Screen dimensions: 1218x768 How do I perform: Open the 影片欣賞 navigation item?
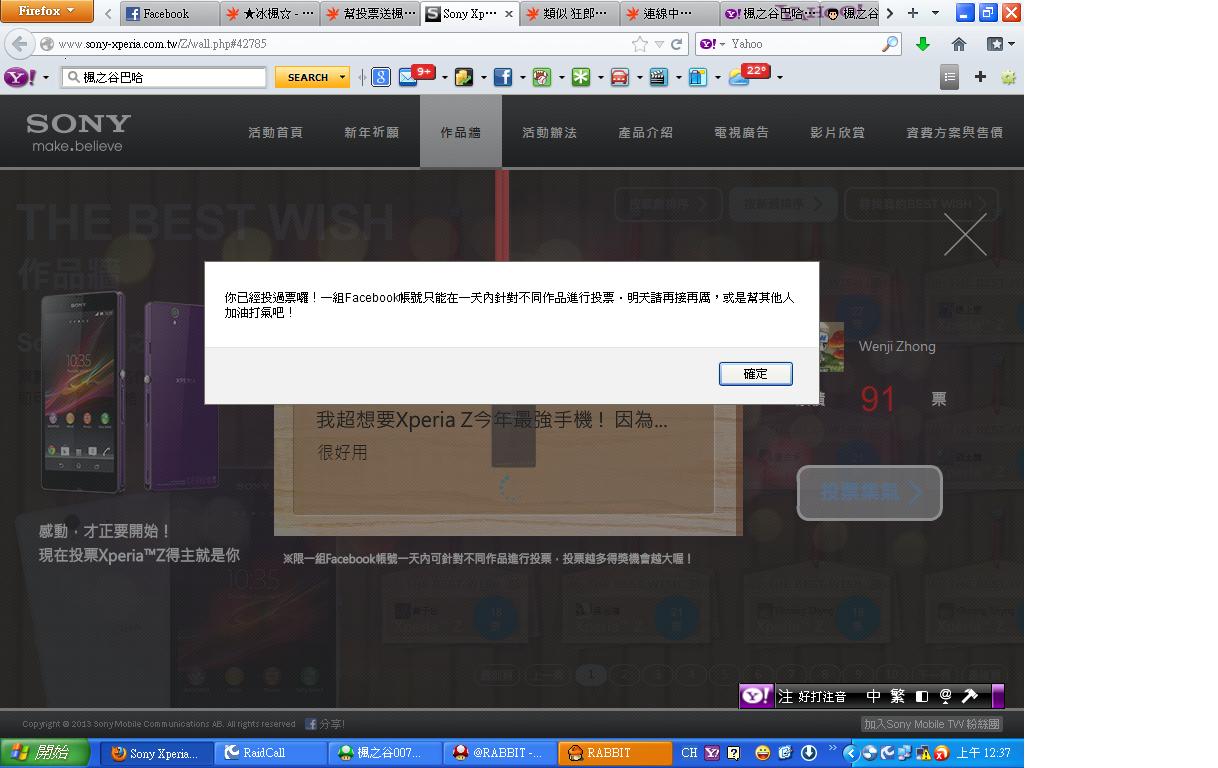click(837, 132)
